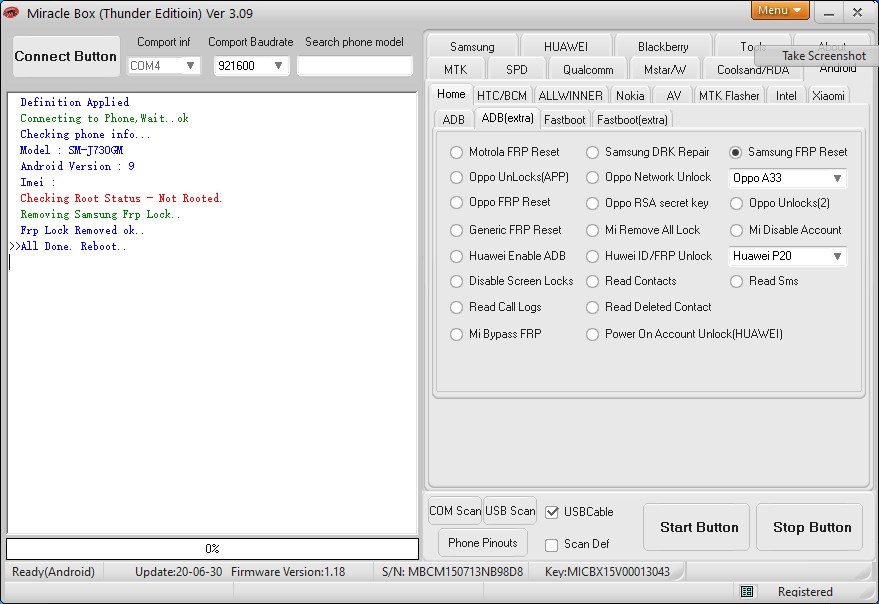Click the Phone Pinouts button
This screenshot has height=604, width=879.
pos(483,543)
